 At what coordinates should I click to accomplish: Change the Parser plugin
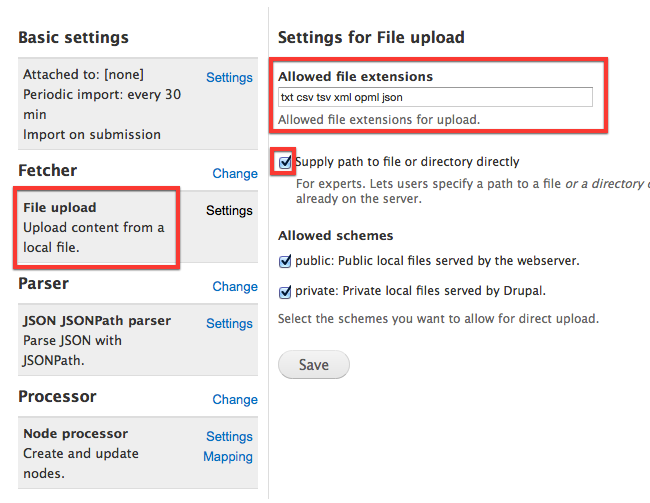(235, 286)
